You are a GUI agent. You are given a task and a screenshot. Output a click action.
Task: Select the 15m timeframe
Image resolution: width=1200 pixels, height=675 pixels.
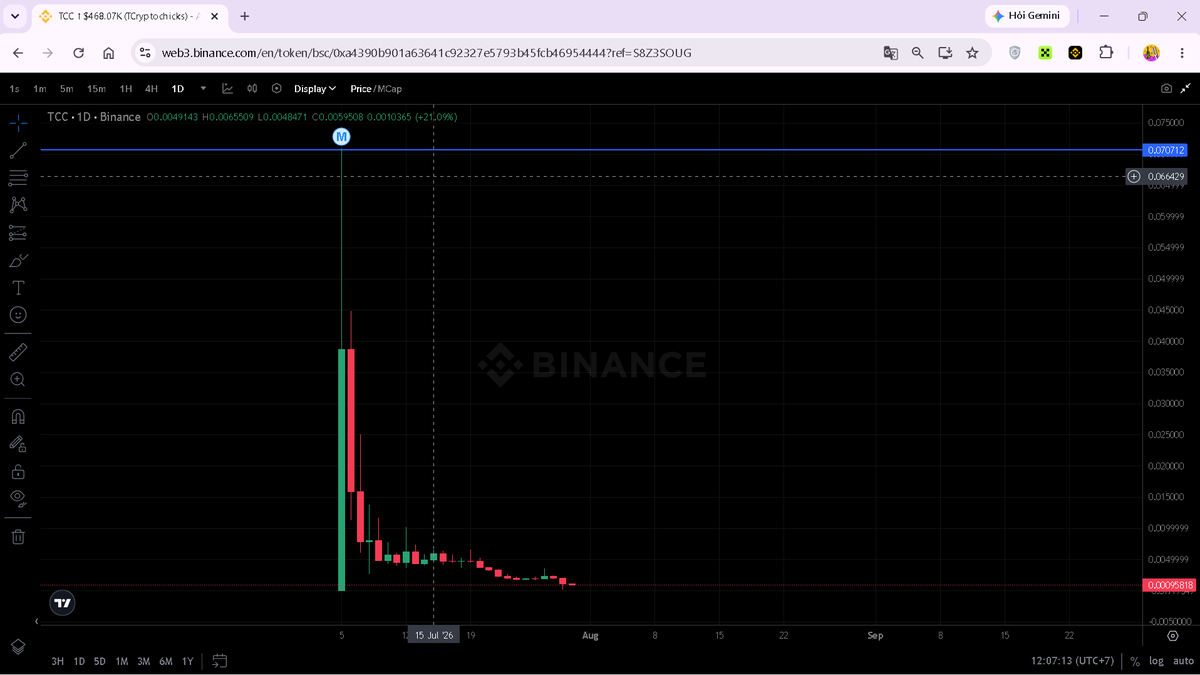pyautogui.click(x=96, y=89)
